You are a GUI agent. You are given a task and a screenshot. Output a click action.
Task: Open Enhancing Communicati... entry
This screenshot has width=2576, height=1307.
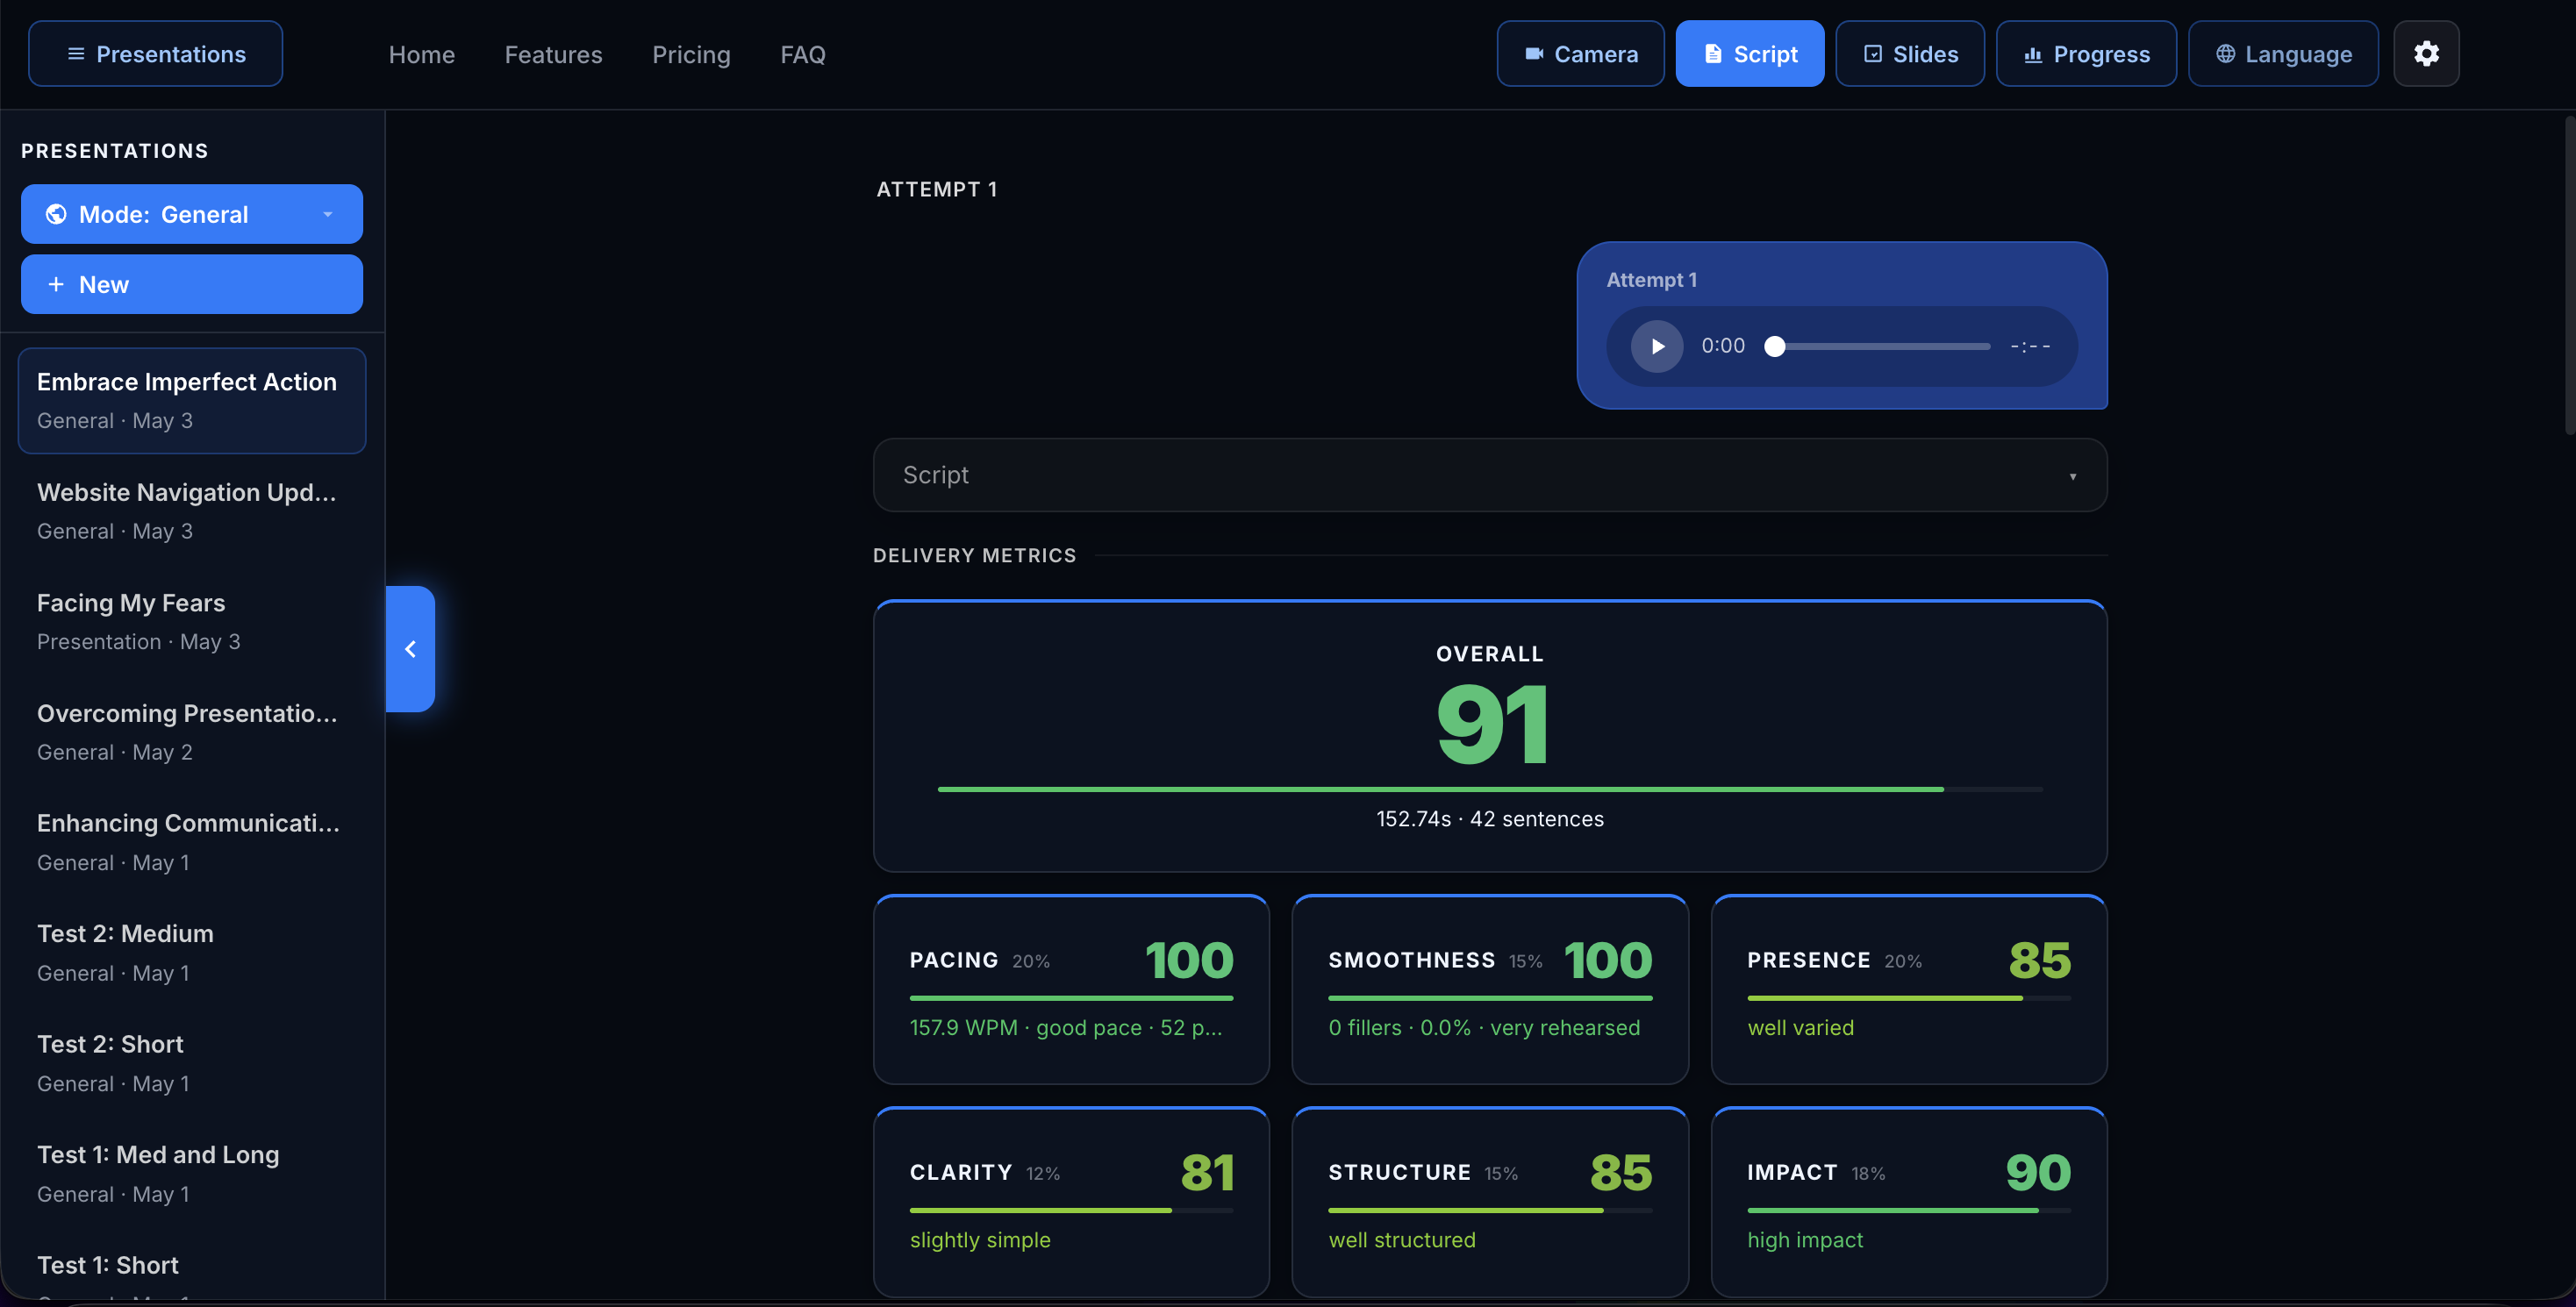[192, 842]
